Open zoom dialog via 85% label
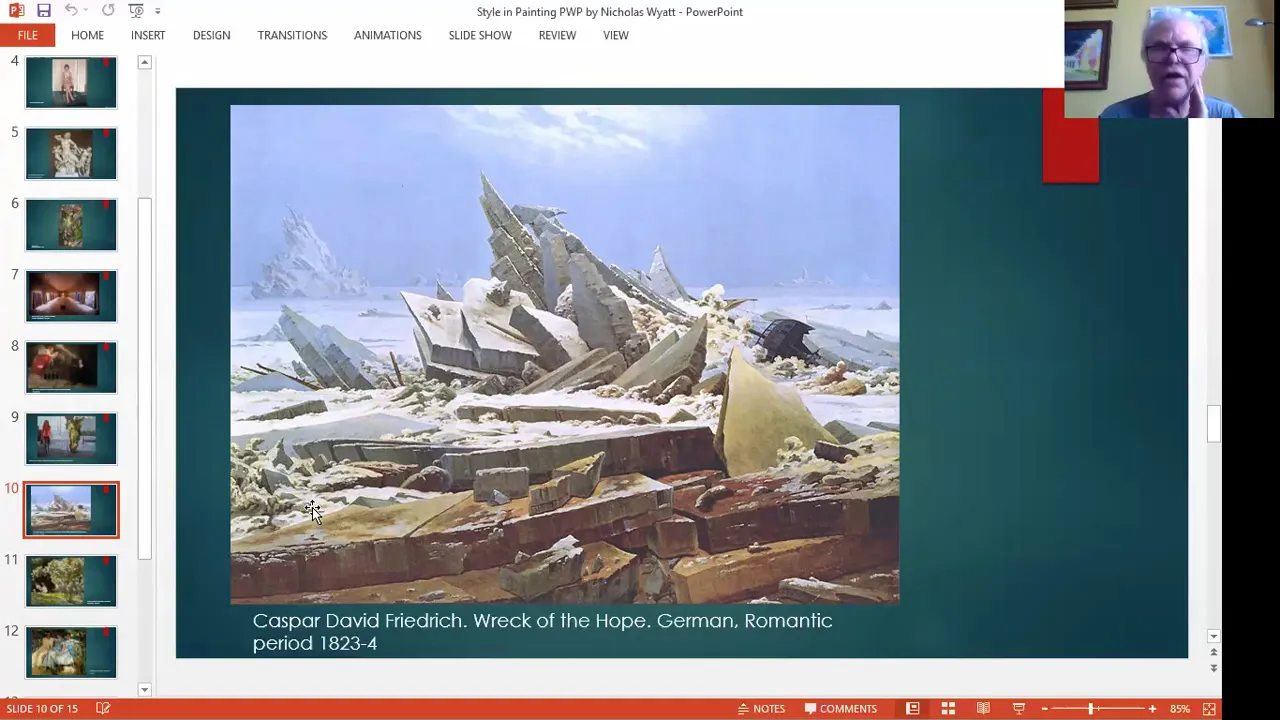Viewport: 1280px width, 720px height. (1180, 708)
